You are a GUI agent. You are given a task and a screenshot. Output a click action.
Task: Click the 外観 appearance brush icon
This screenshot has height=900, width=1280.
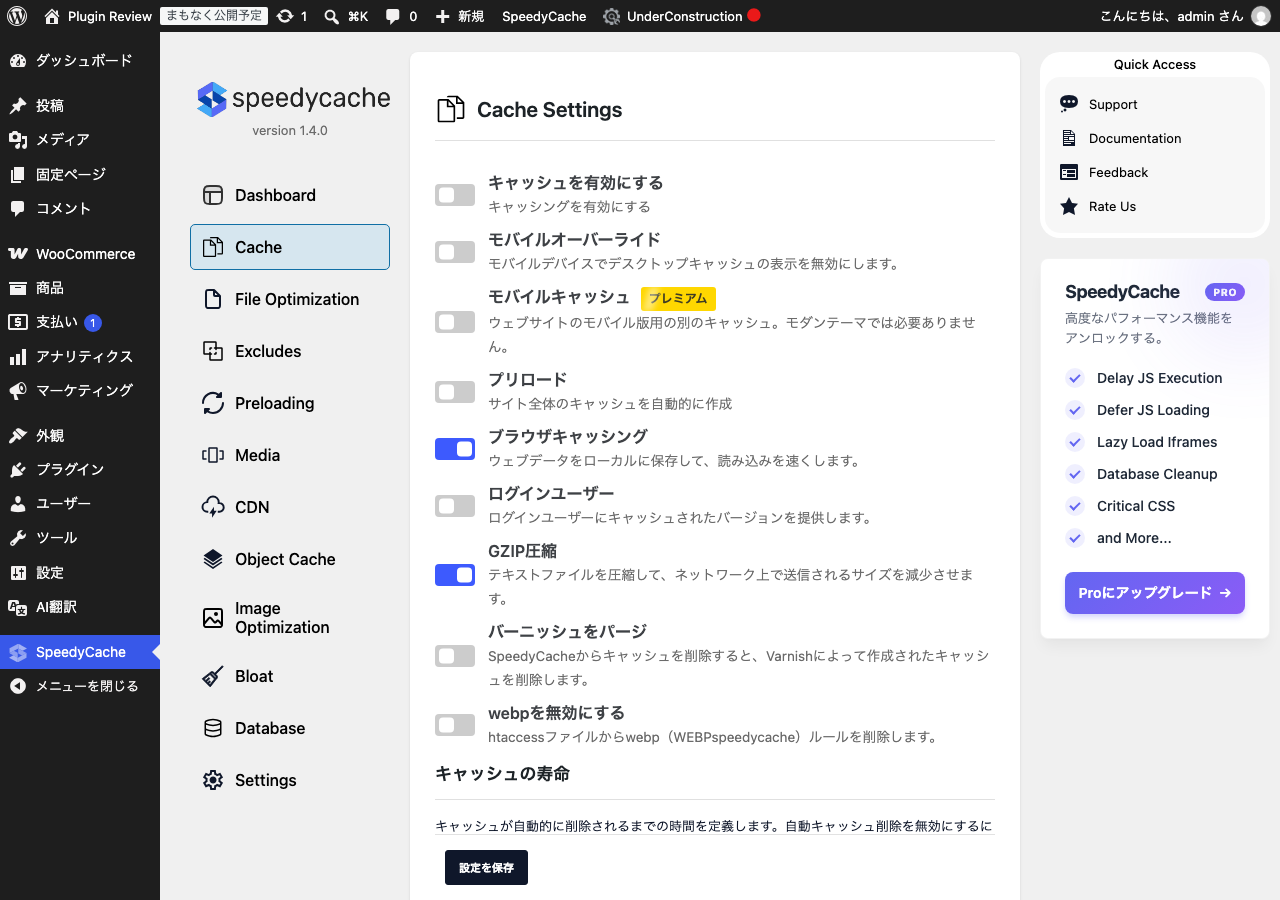(18, 436)
